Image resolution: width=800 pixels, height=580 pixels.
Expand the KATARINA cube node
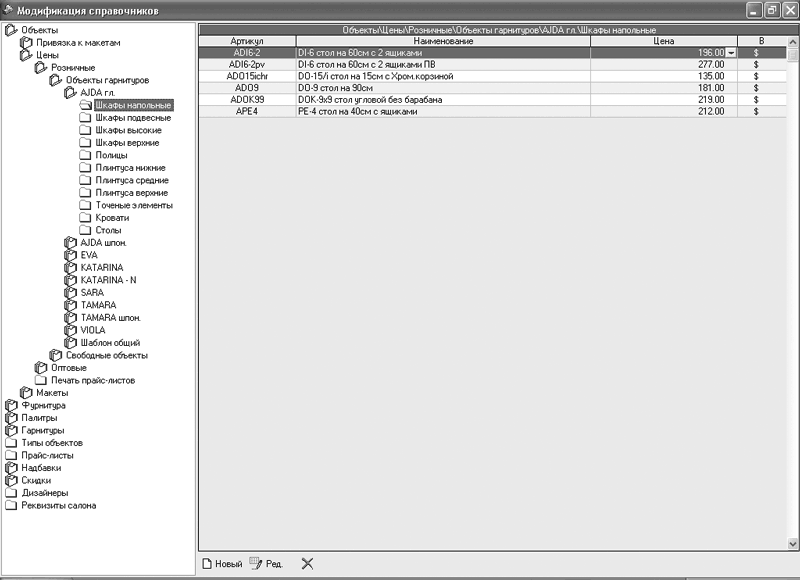click(x=70, y=268)
